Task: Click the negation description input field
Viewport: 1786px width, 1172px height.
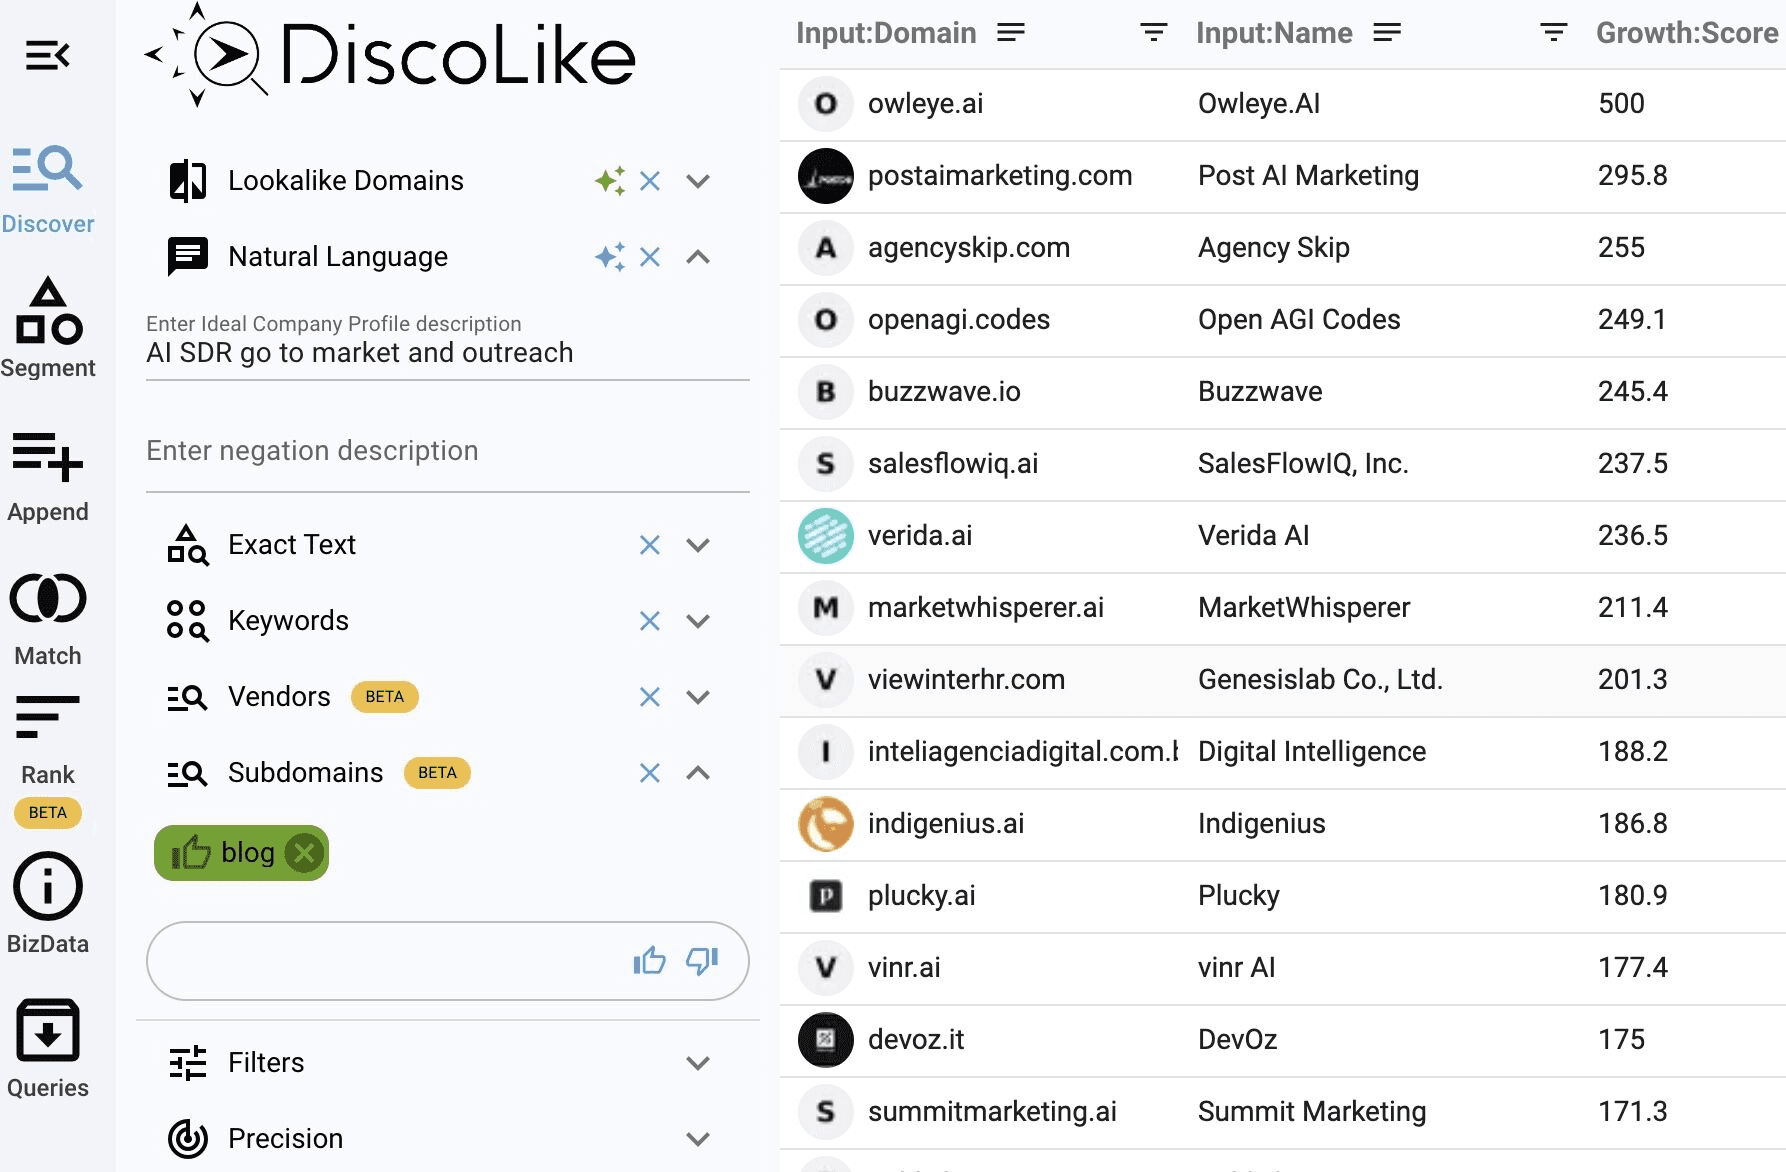Action: (x=447, y=451)
